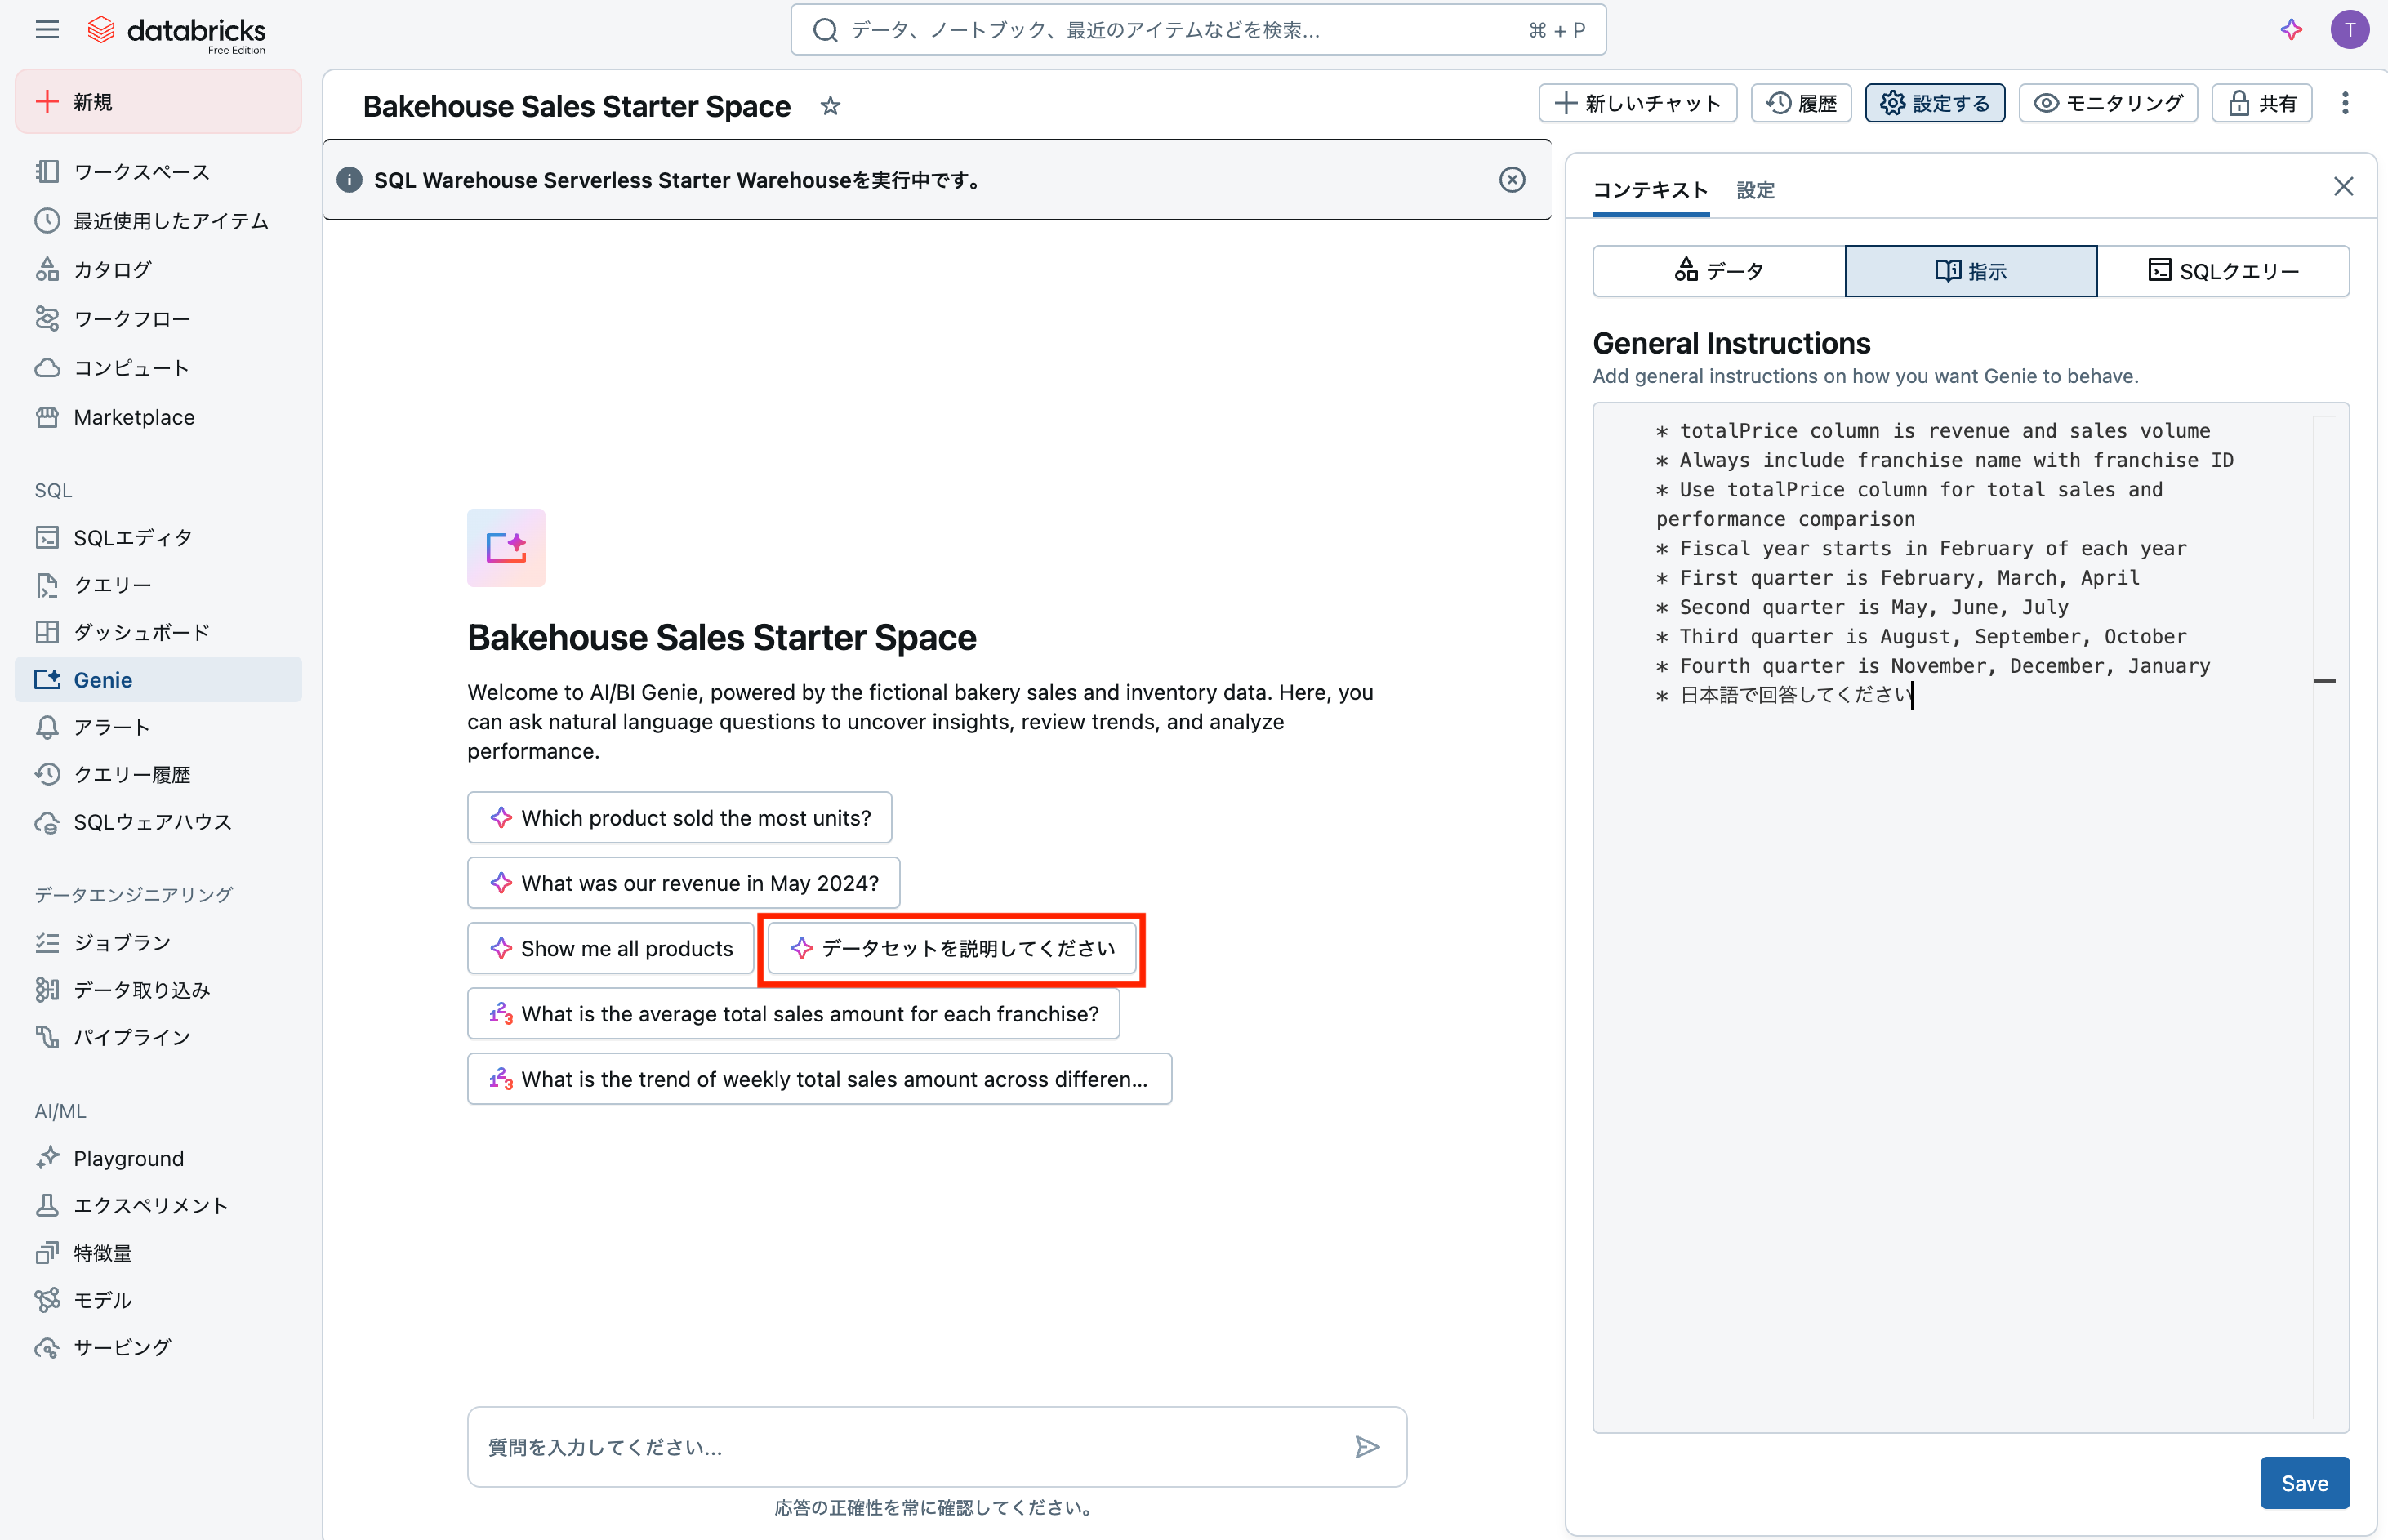The width and height of the screenshot is (2388, 1540).
Task: Open SQLウェアハウス in the sidebar
Action: point(158,822)
